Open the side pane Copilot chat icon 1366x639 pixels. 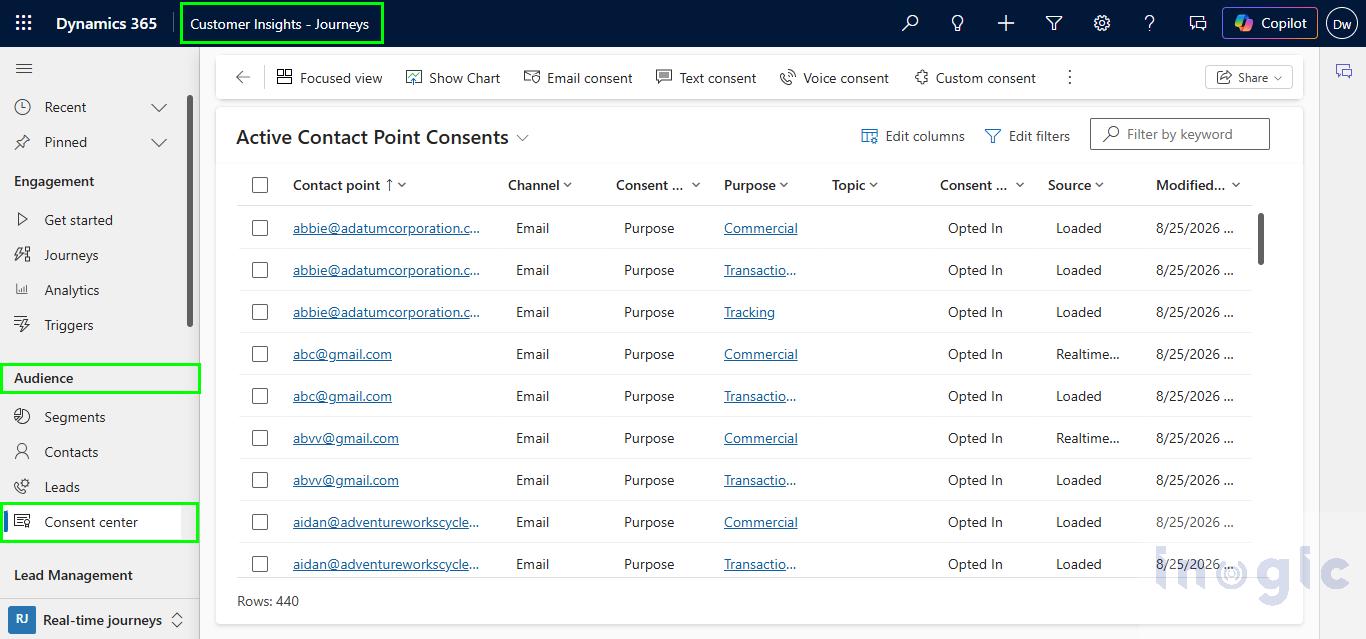[1344, 70]
